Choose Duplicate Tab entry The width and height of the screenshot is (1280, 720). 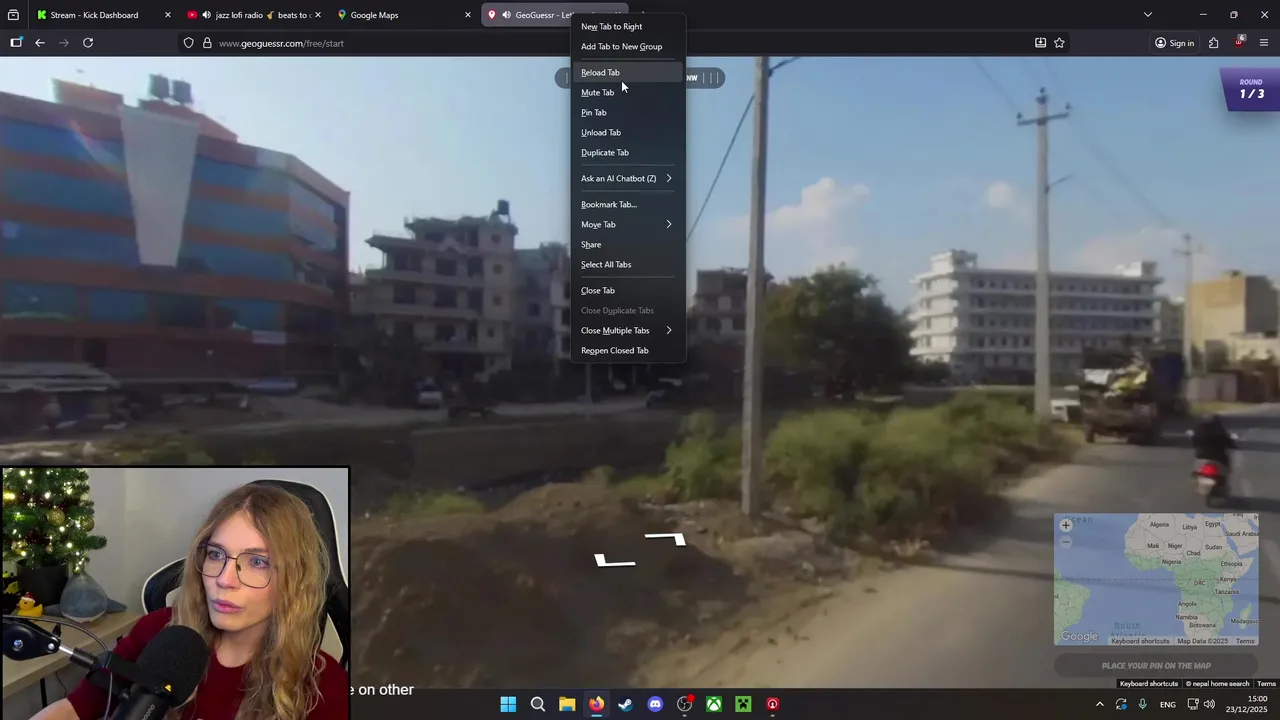(x=628, y=152)
